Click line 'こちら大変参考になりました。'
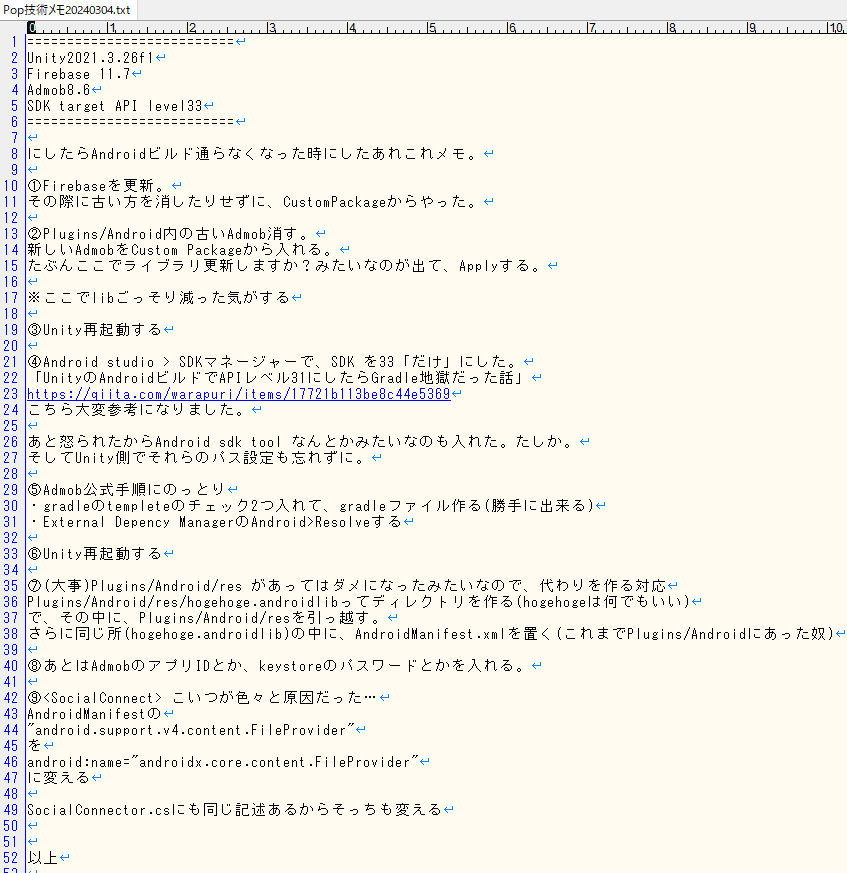This screenshot has height=873, width=847. tap(137, 409)
